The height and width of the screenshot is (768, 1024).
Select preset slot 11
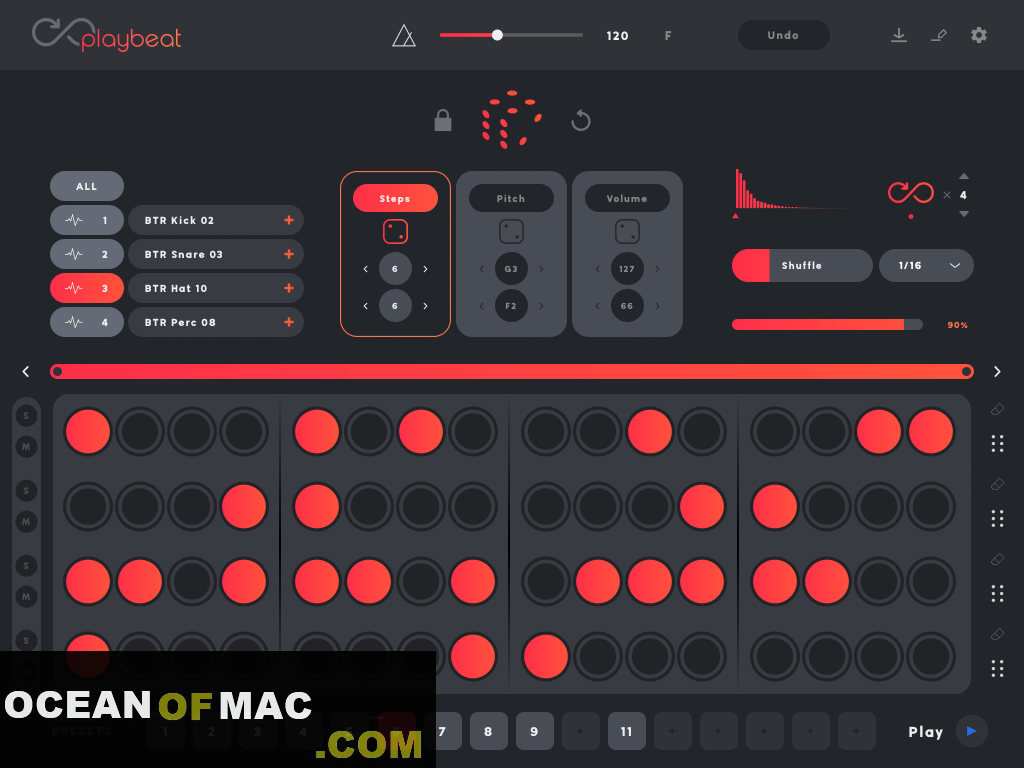coord(627,731)
